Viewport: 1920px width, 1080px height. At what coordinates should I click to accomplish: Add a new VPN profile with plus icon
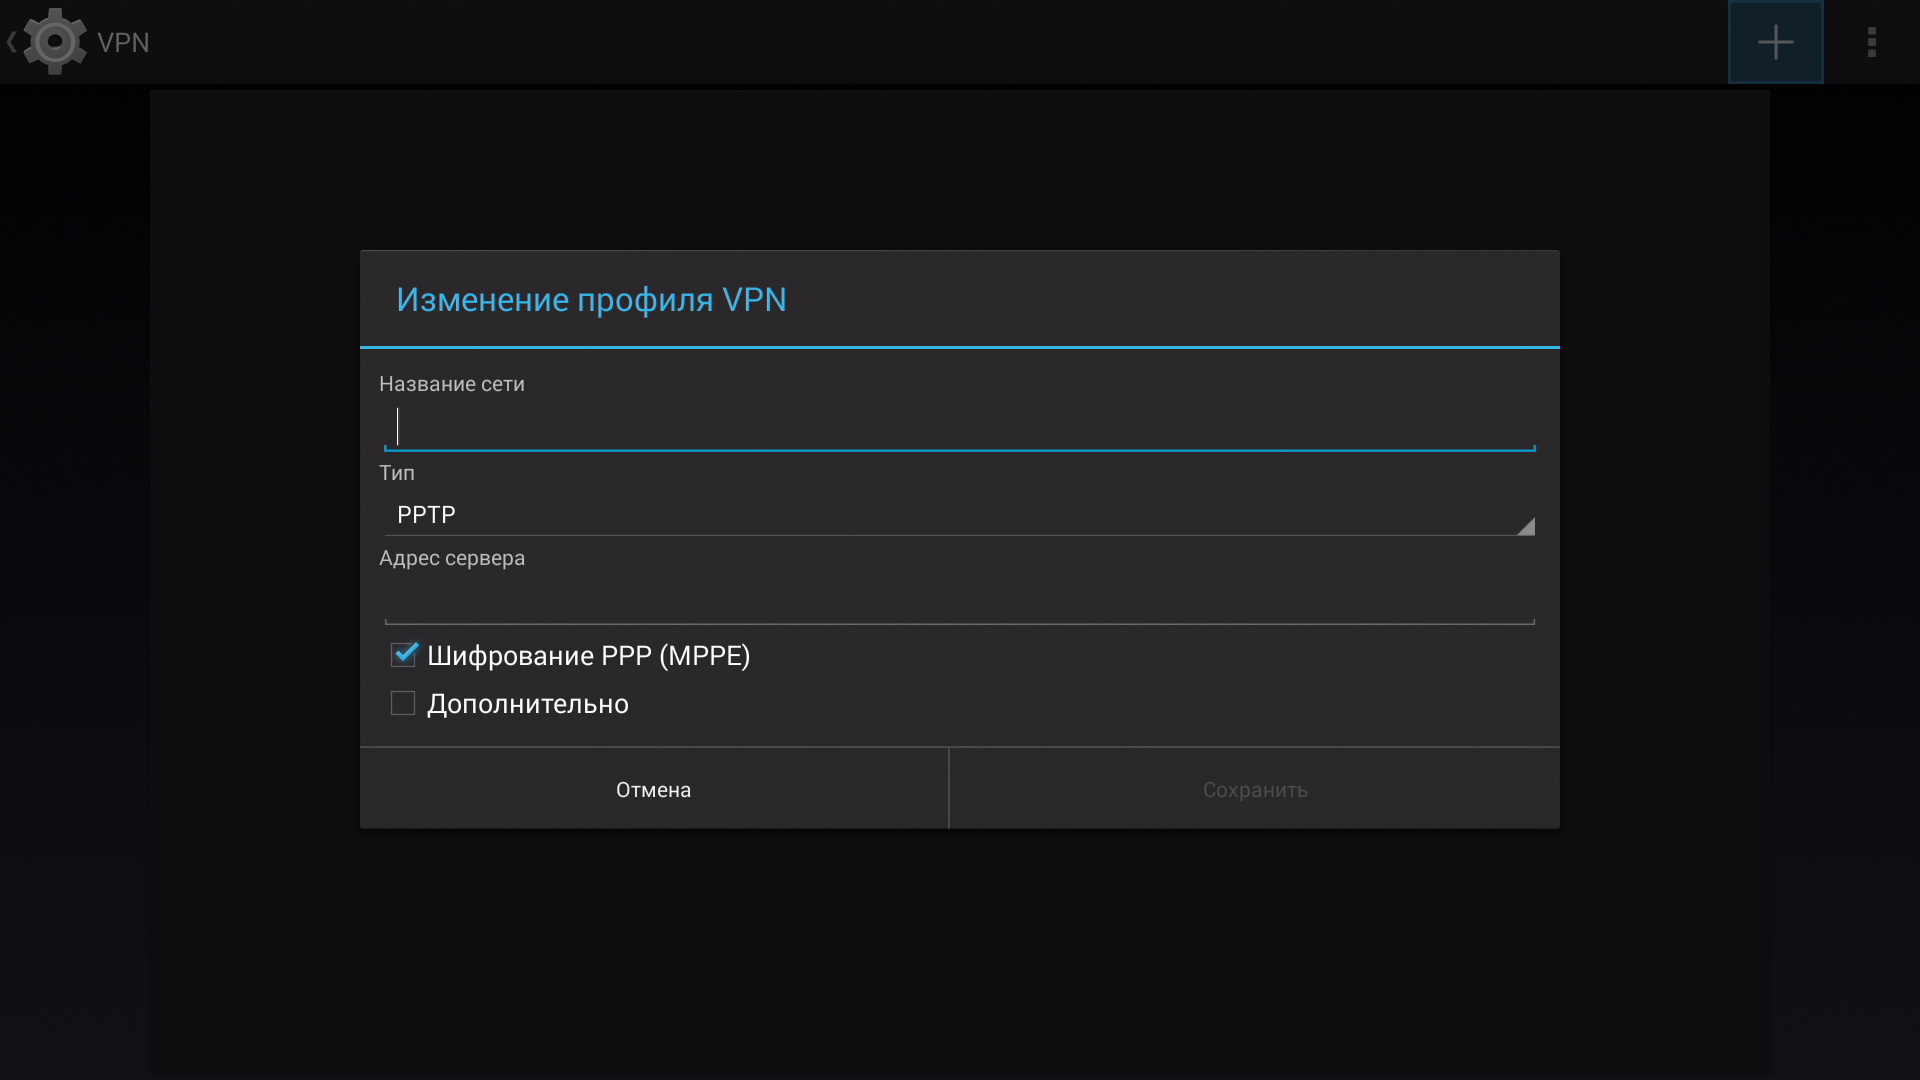coord(1775,42)
